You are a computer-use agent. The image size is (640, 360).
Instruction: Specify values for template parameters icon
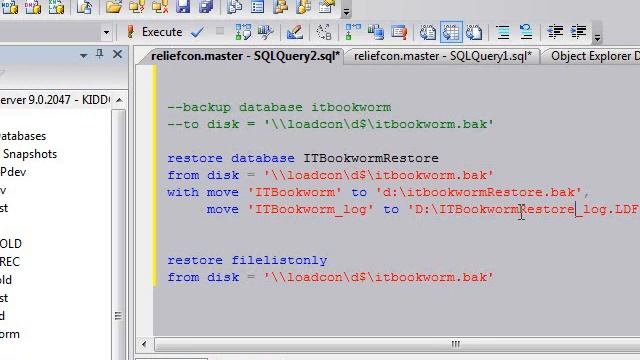(x=324, y=32)
